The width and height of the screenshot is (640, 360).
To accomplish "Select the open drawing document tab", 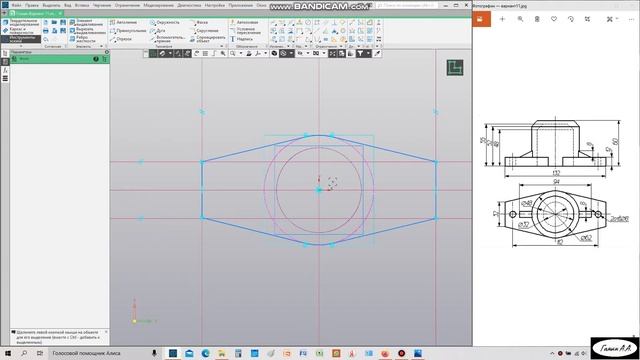I will 36,13.
